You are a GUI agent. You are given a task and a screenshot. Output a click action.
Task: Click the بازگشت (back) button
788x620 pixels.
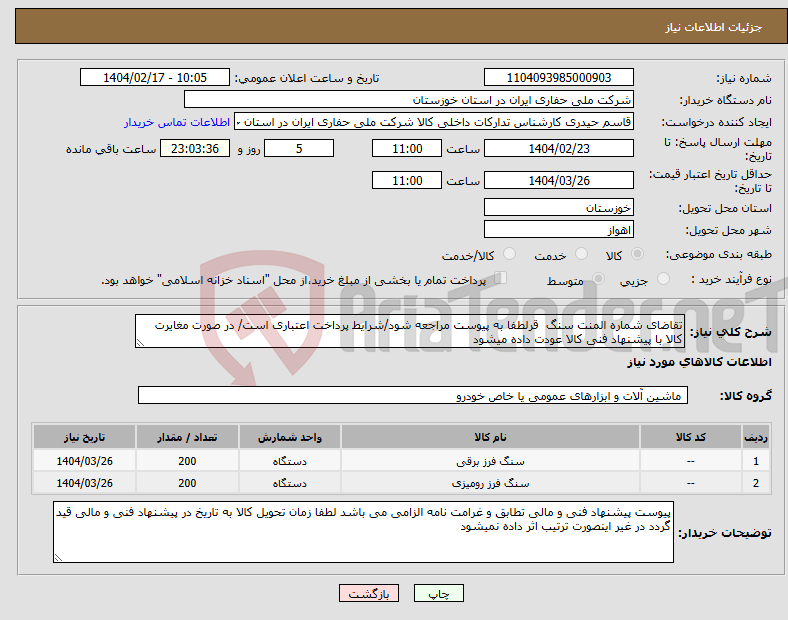(x=369, y=593)
